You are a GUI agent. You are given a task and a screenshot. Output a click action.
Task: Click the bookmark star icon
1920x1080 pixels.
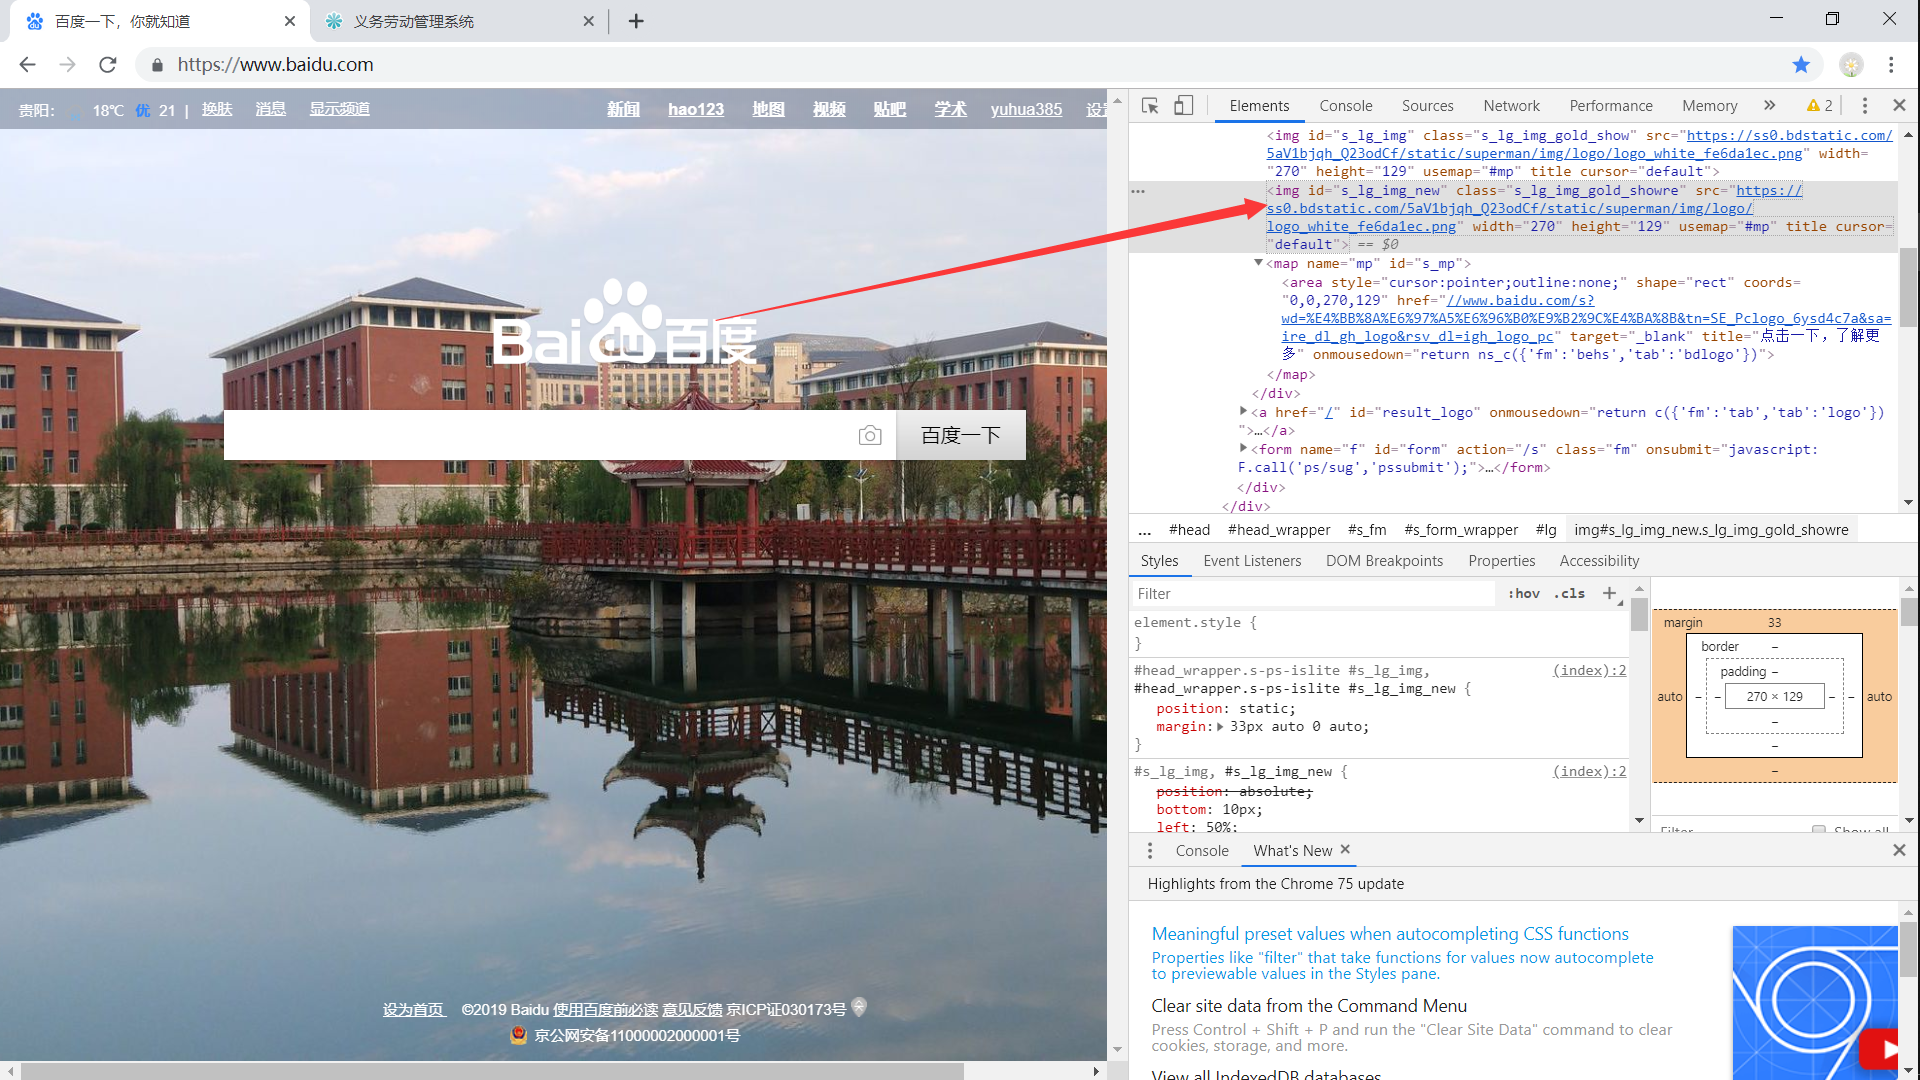coord(1801,65)
